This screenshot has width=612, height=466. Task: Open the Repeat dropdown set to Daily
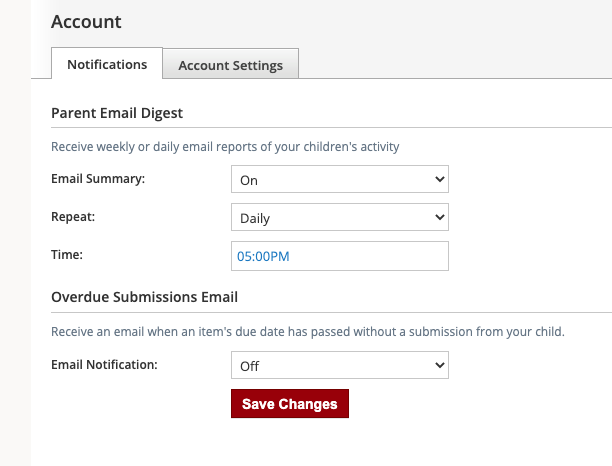(340, 217)
